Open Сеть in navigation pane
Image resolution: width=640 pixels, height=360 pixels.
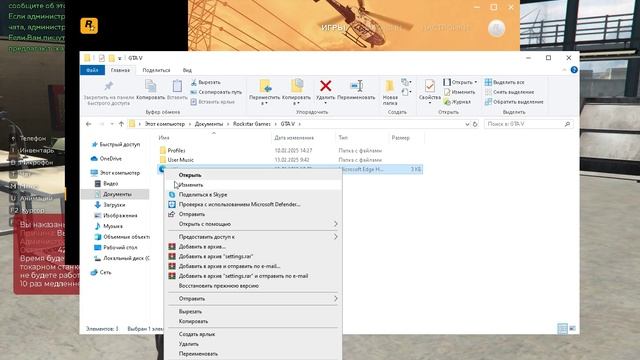(x=101, y=272)
